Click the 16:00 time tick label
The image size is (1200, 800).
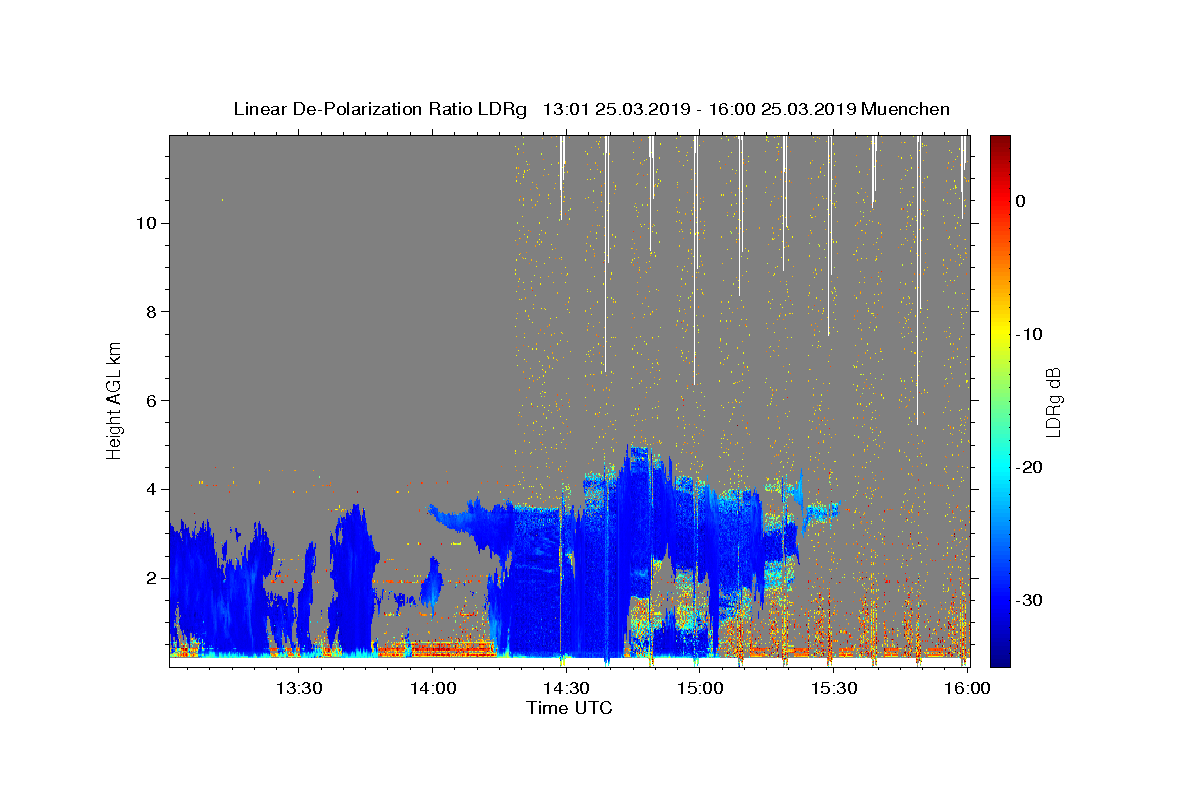coord(967,689)
